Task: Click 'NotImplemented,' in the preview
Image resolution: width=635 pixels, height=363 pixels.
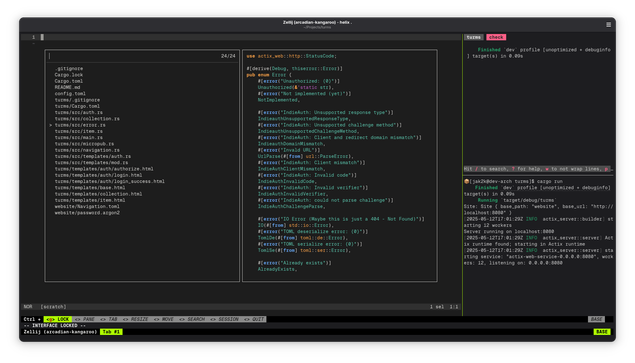Action: [x=279, y=100]
